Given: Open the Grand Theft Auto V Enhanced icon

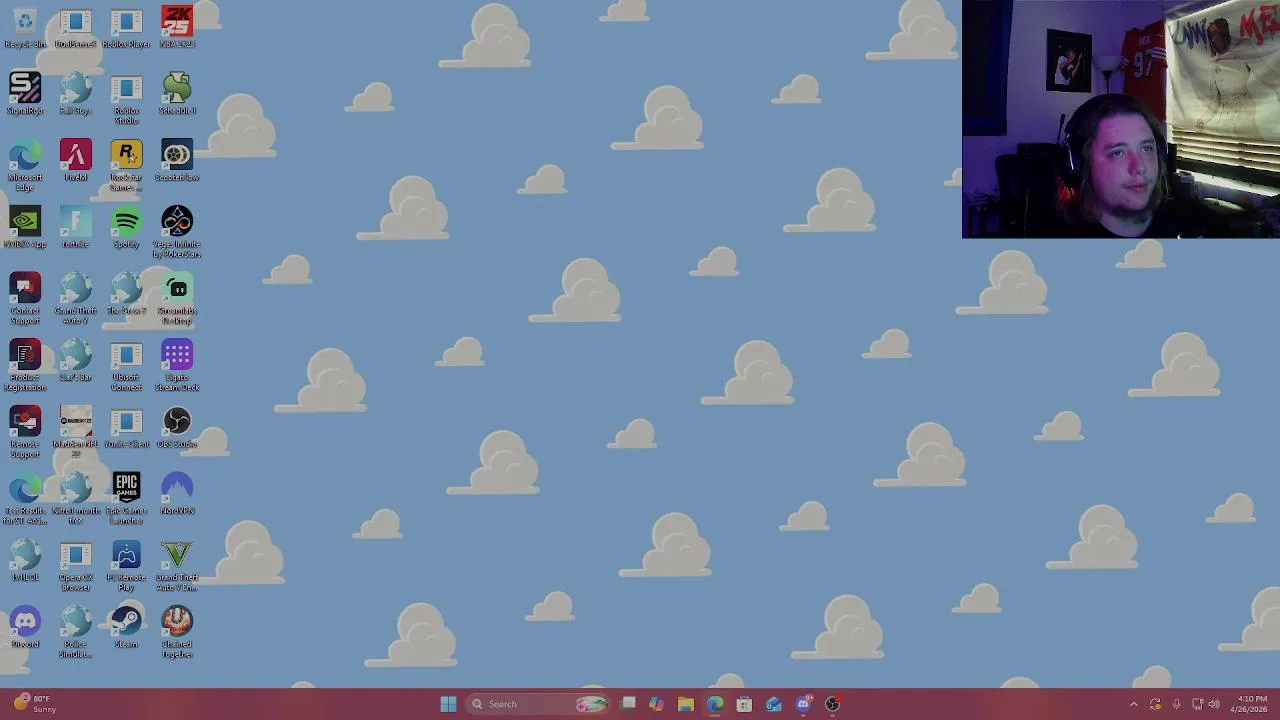Looking at the screenshot, I should [177, 566].
